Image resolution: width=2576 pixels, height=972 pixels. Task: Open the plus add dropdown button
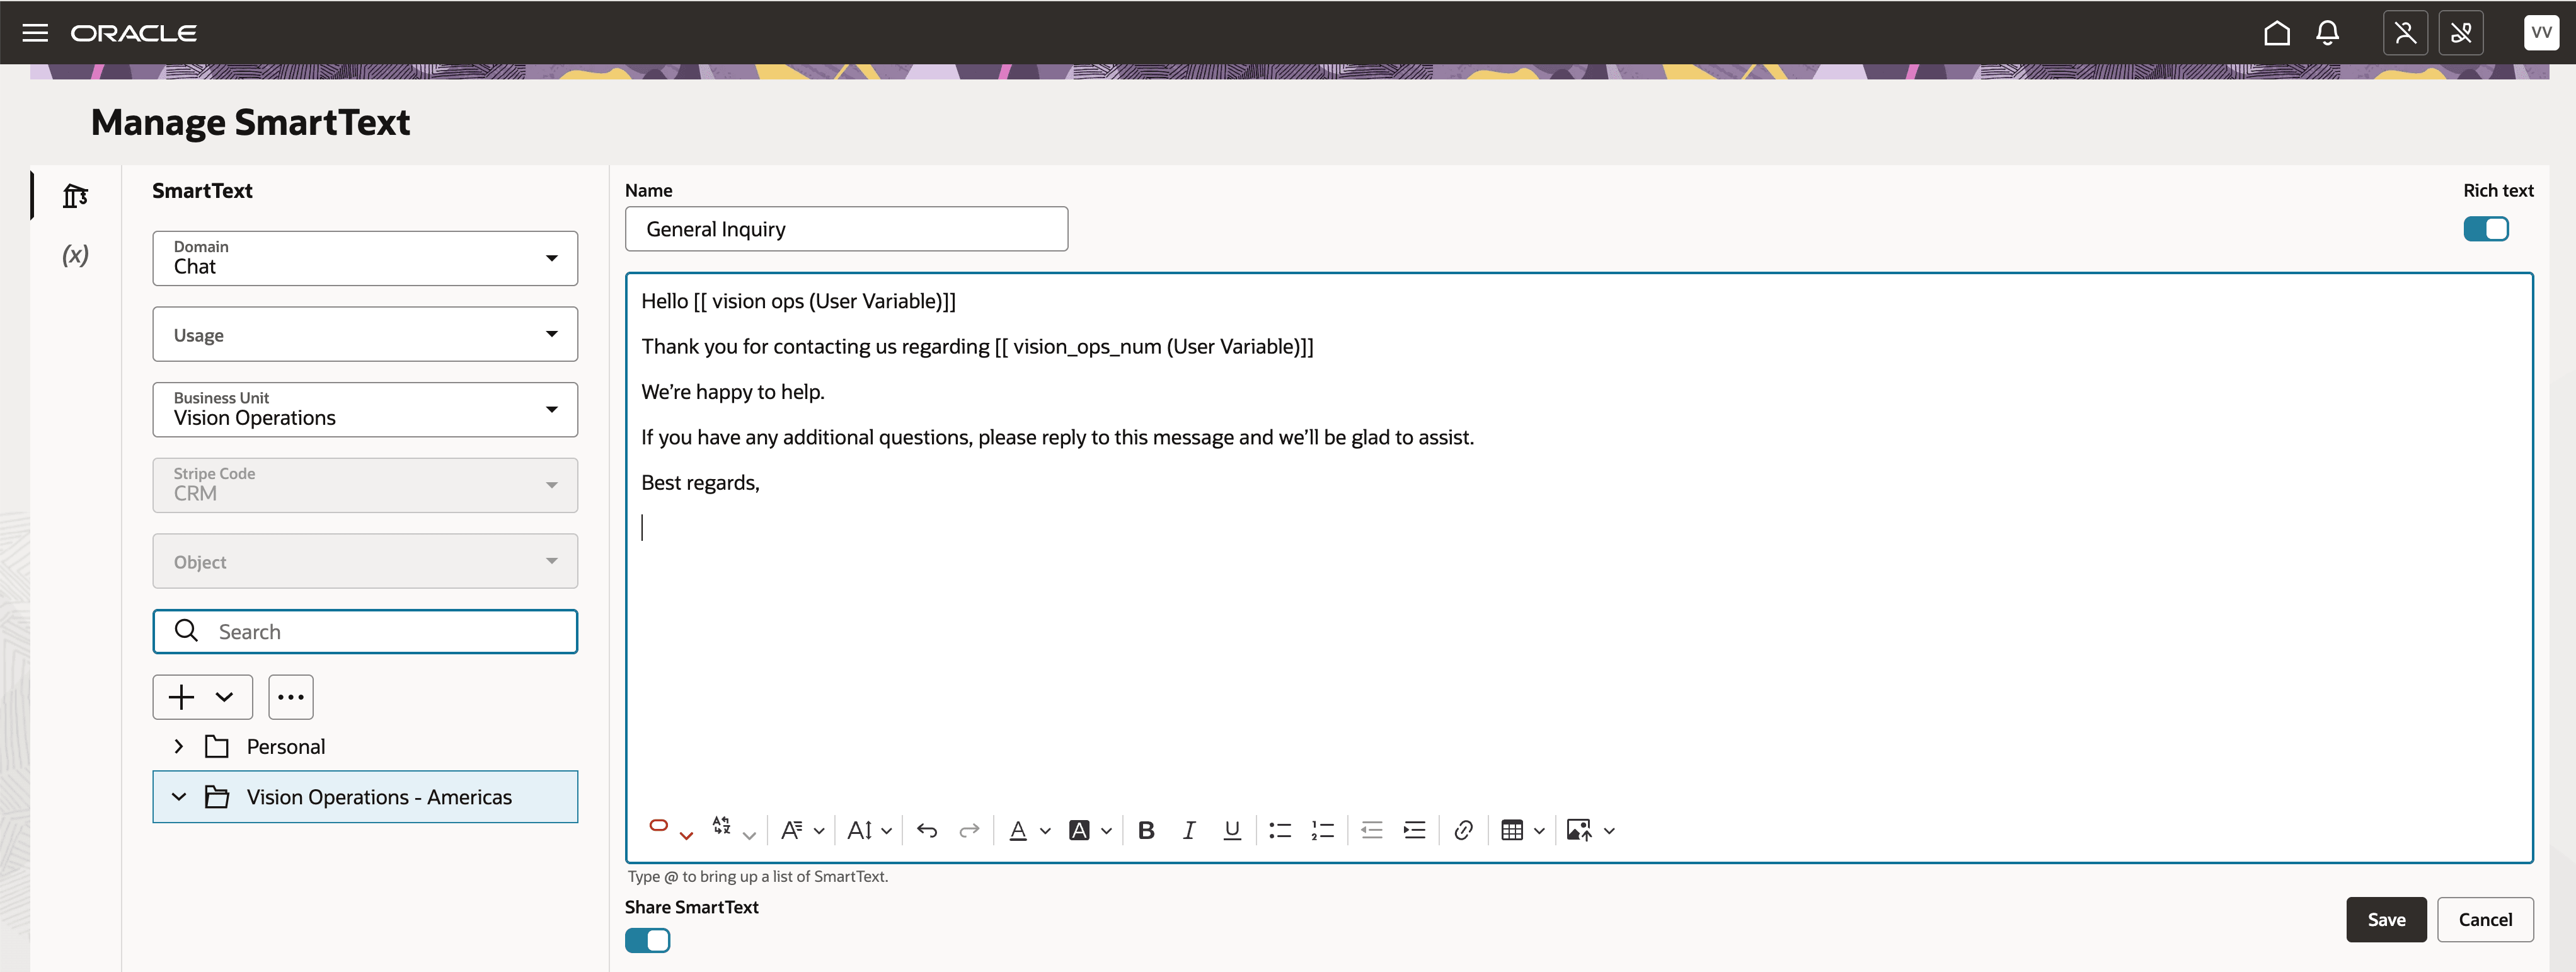tap(203, 697)
